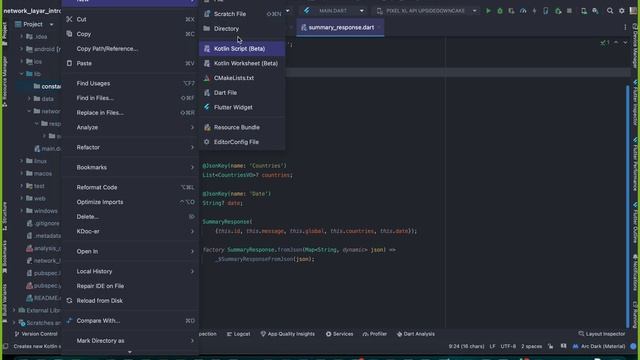Image resolution: width=640 pixels, height=360 pixels.
Task: Select Reload from Disk entry
Action: click(x=130, y=301)
